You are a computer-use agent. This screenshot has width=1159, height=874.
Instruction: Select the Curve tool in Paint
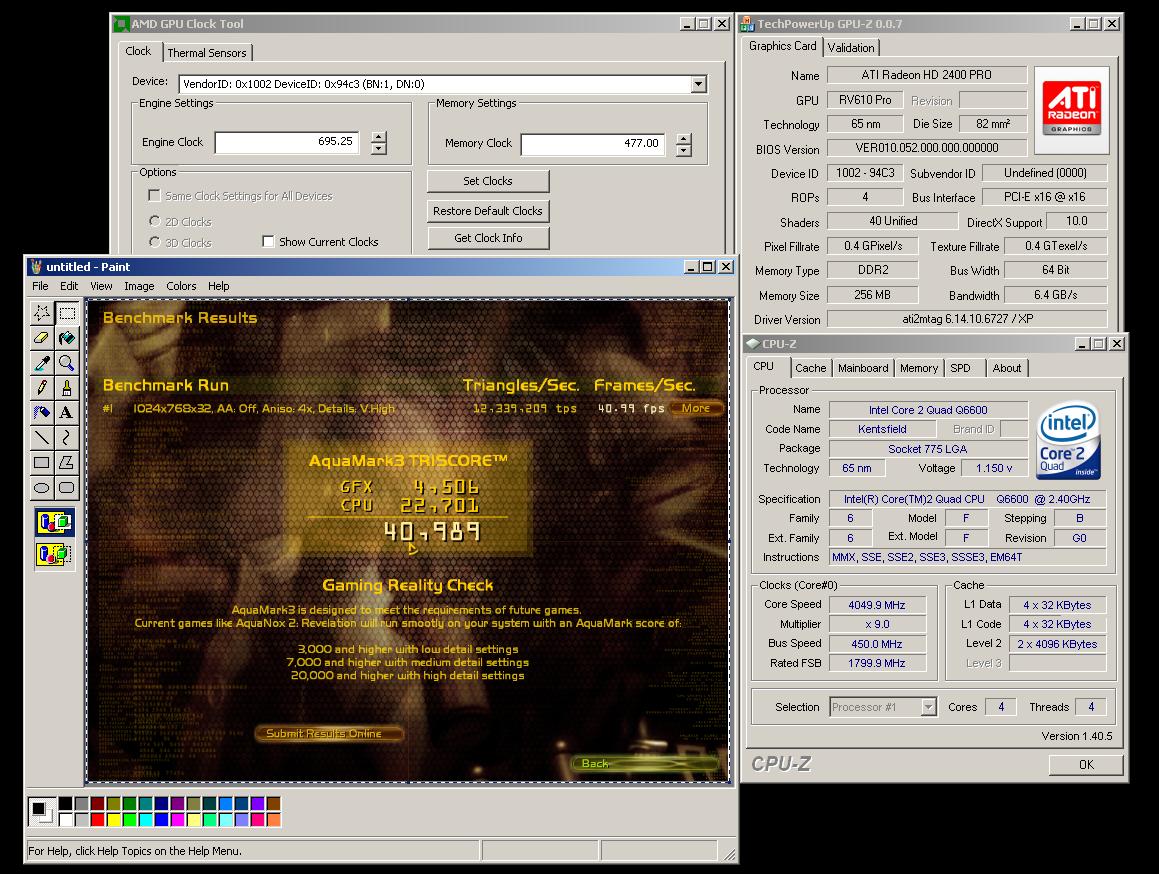[x=67, y=437]
